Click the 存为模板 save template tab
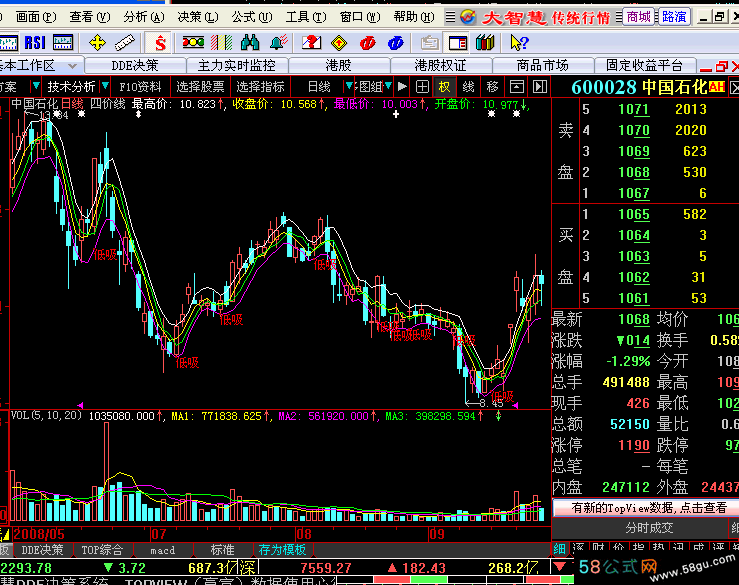 coord(282,550)
